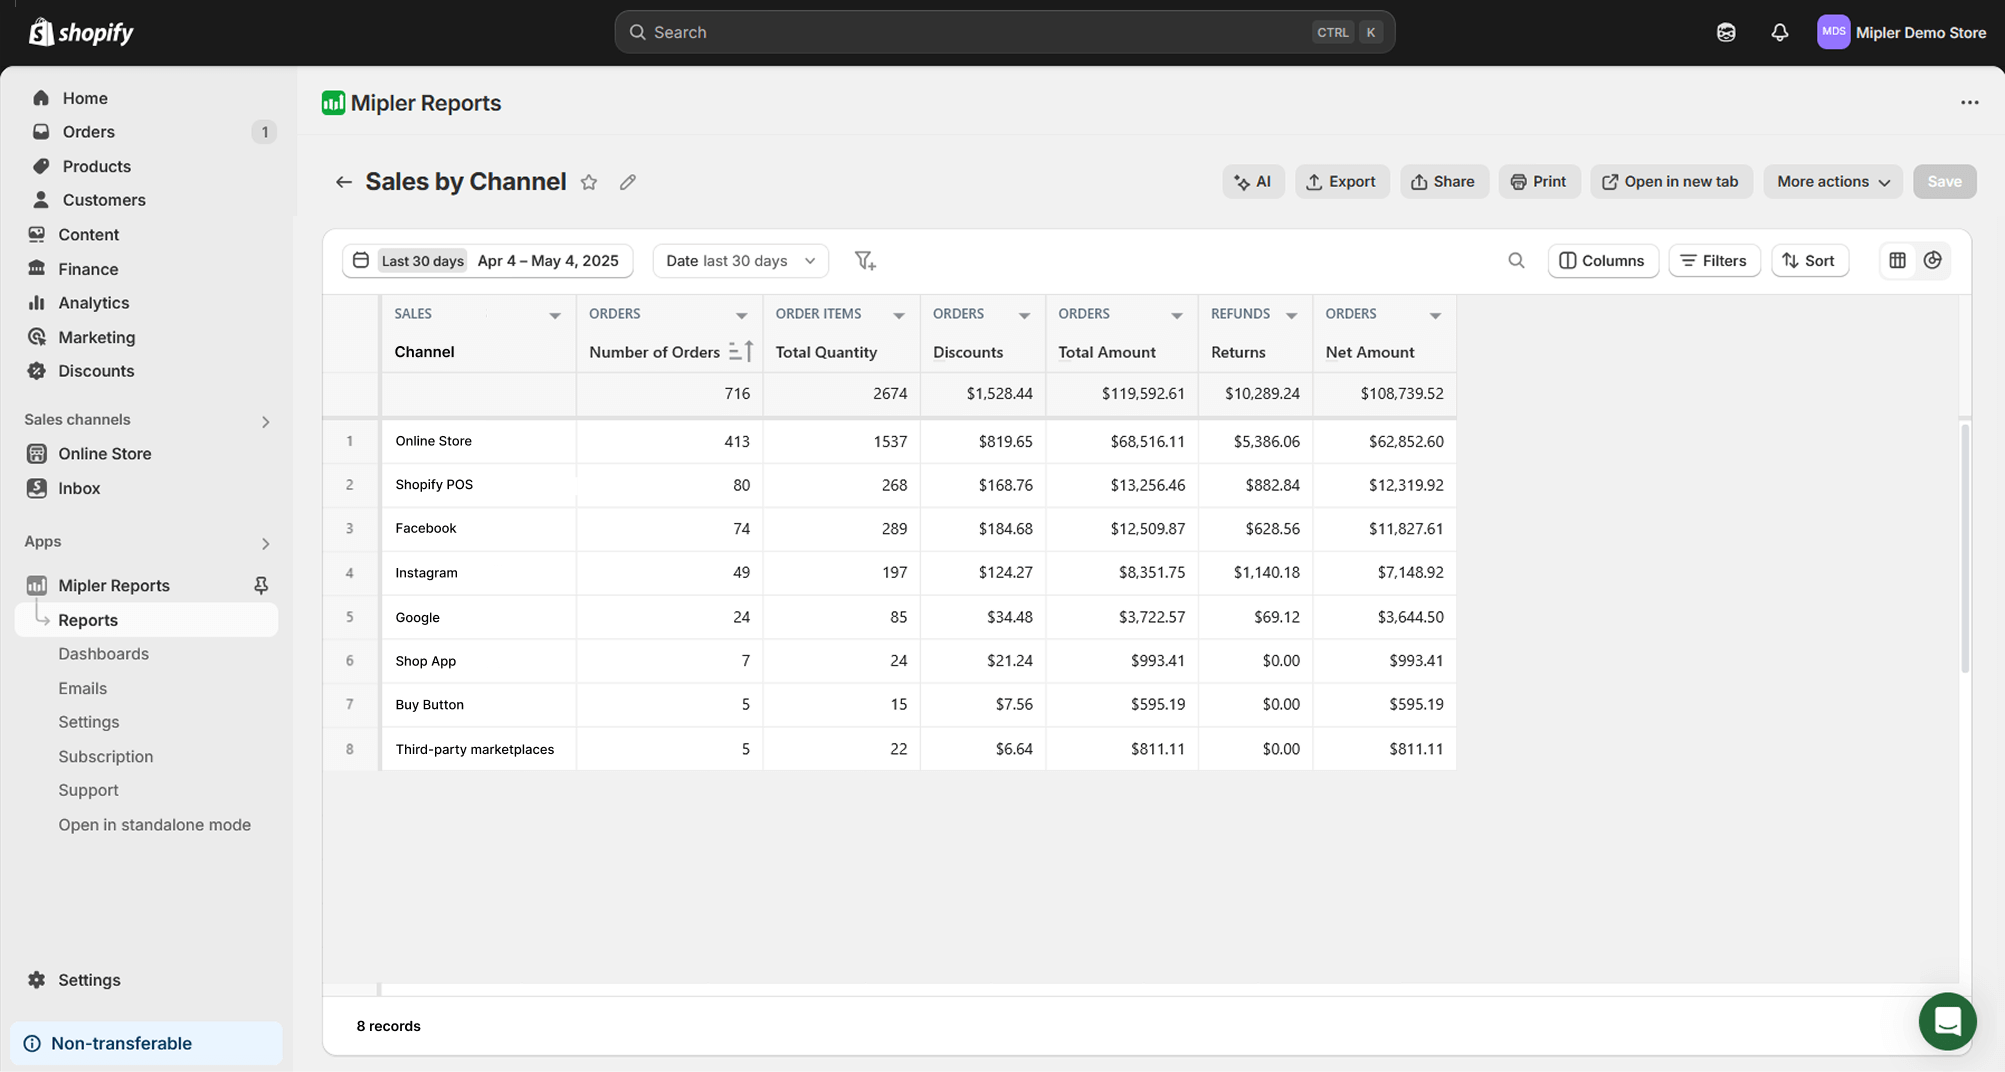
Task: Export the Sales by Channel report
Action: click(x=1342, y=181)
